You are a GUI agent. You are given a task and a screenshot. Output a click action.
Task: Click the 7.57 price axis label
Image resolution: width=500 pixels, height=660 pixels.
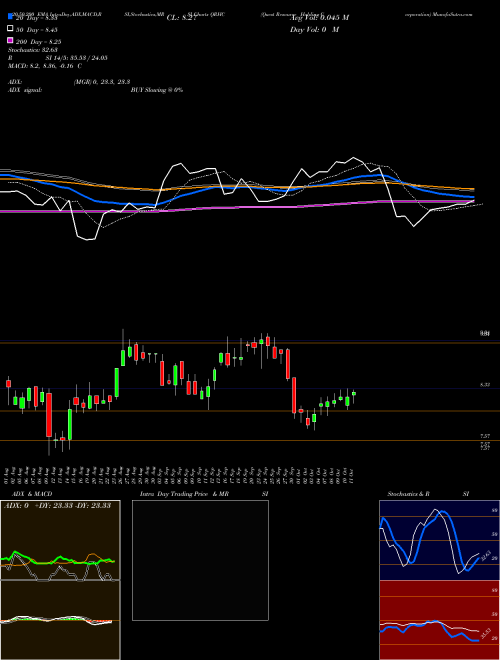484,436
